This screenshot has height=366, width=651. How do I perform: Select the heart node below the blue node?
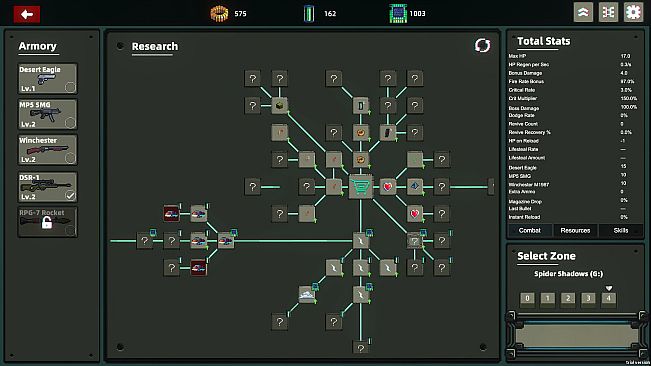pyautogui.click(x=415, y=214)
